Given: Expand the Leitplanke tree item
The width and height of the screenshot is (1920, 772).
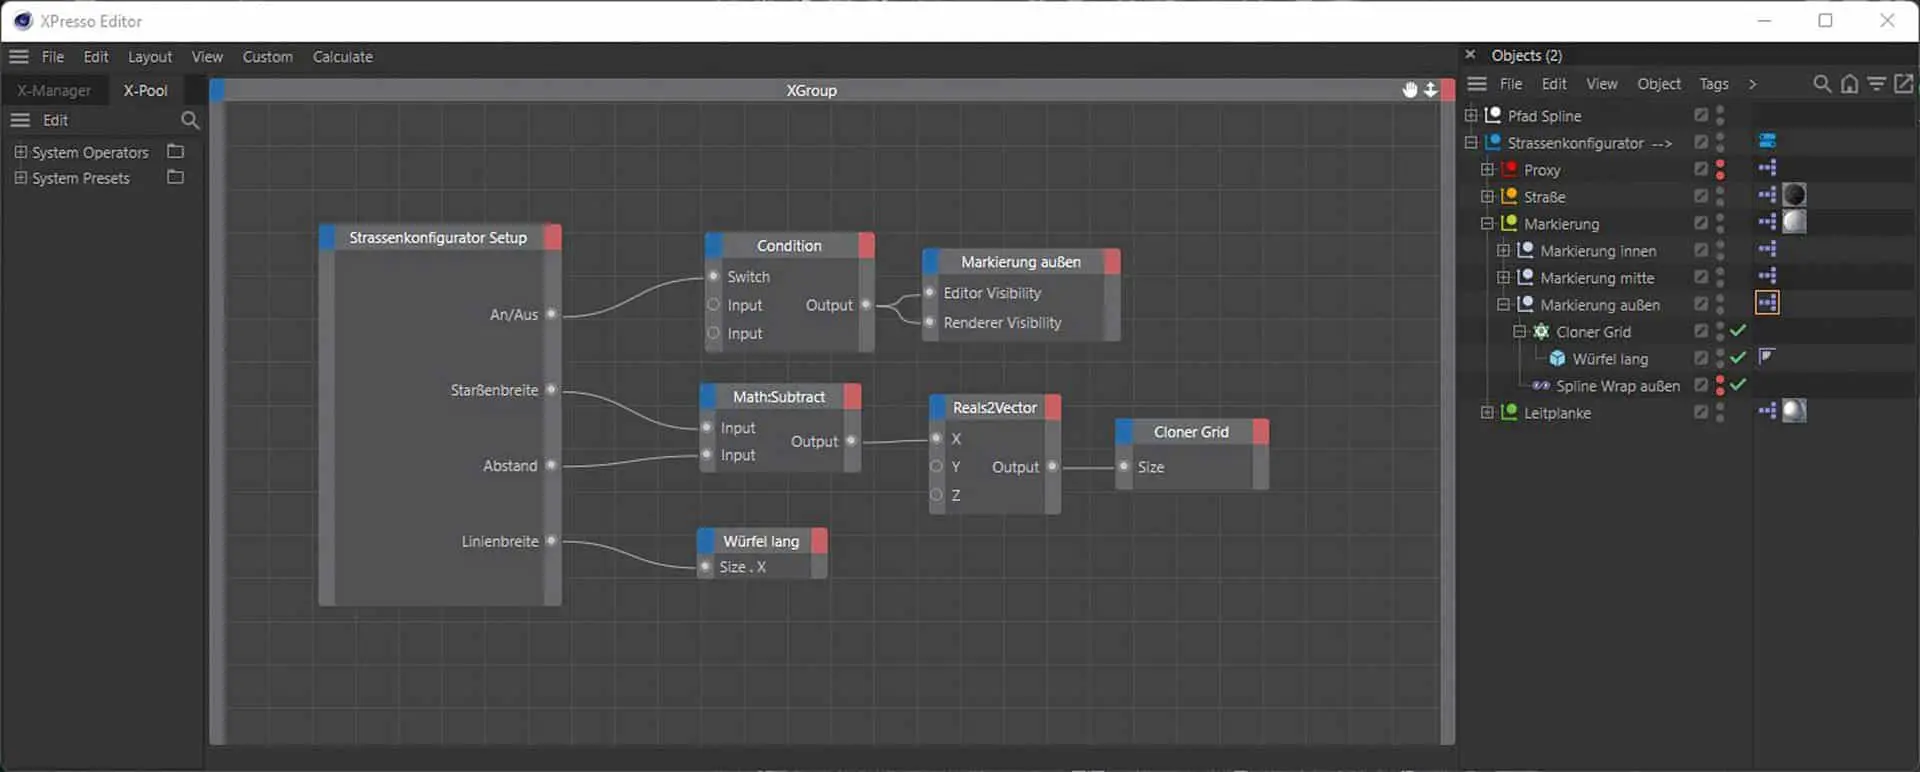Looking at the screenshot, I should pos(1487,412).
